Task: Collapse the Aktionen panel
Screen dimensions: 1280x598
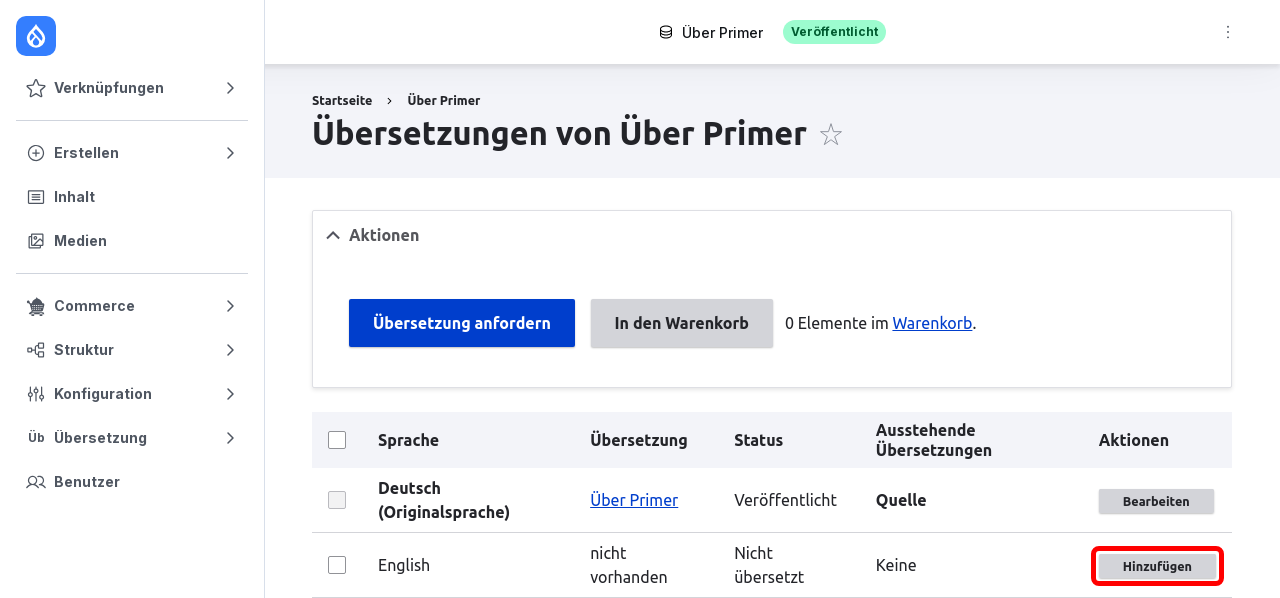Action: 333,235
